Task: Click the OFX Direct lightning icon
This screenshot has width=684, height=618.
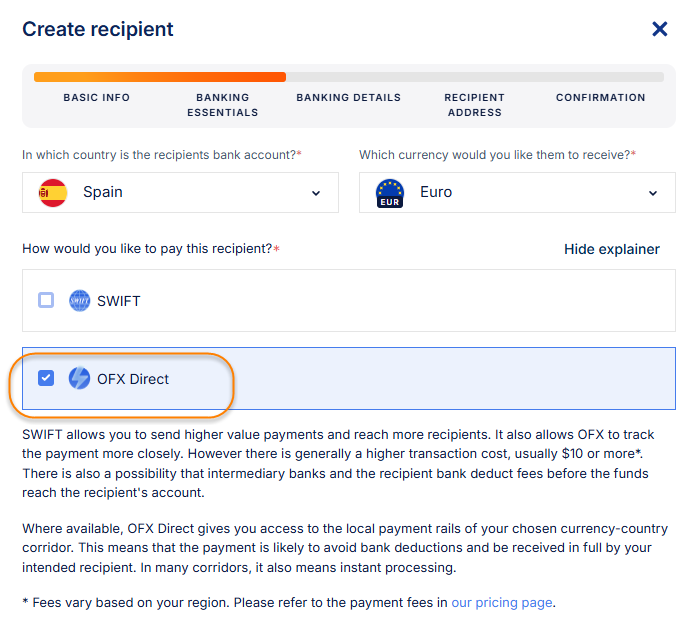Action: click(79, 379)
